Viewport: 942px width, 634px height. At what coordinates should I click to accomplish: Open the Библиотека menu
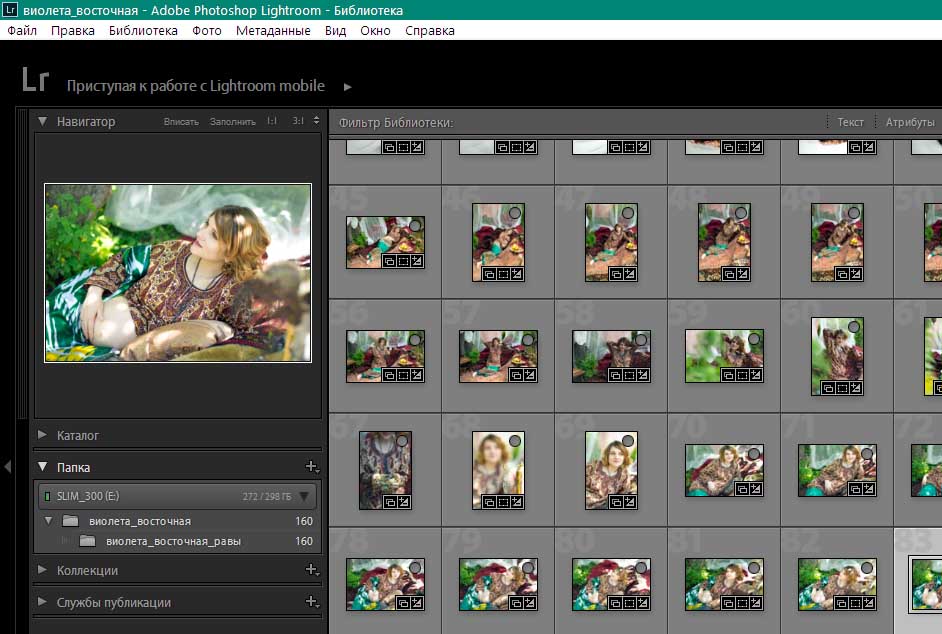tap(143, 31)
